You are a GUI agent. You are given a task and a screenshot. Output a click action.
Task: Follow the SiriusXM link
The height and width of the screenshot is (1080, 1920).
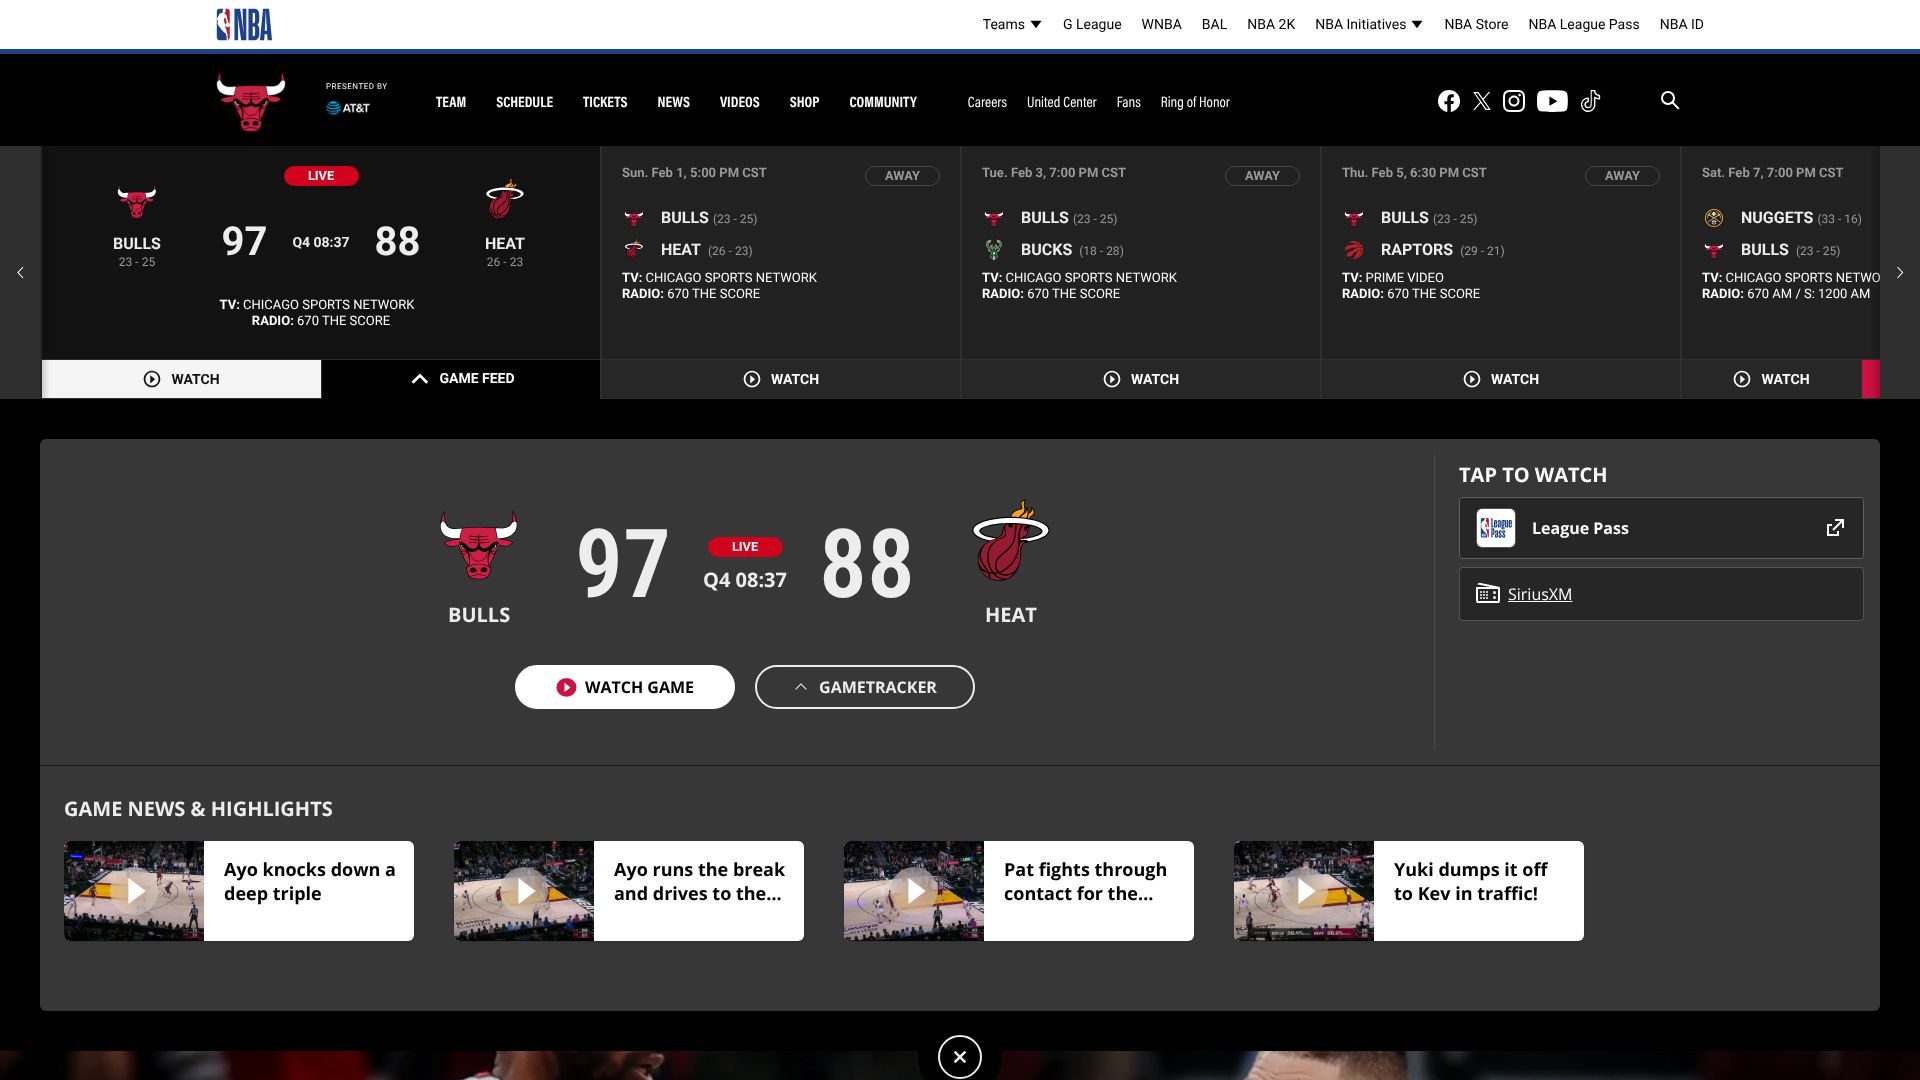[1539, 594]
